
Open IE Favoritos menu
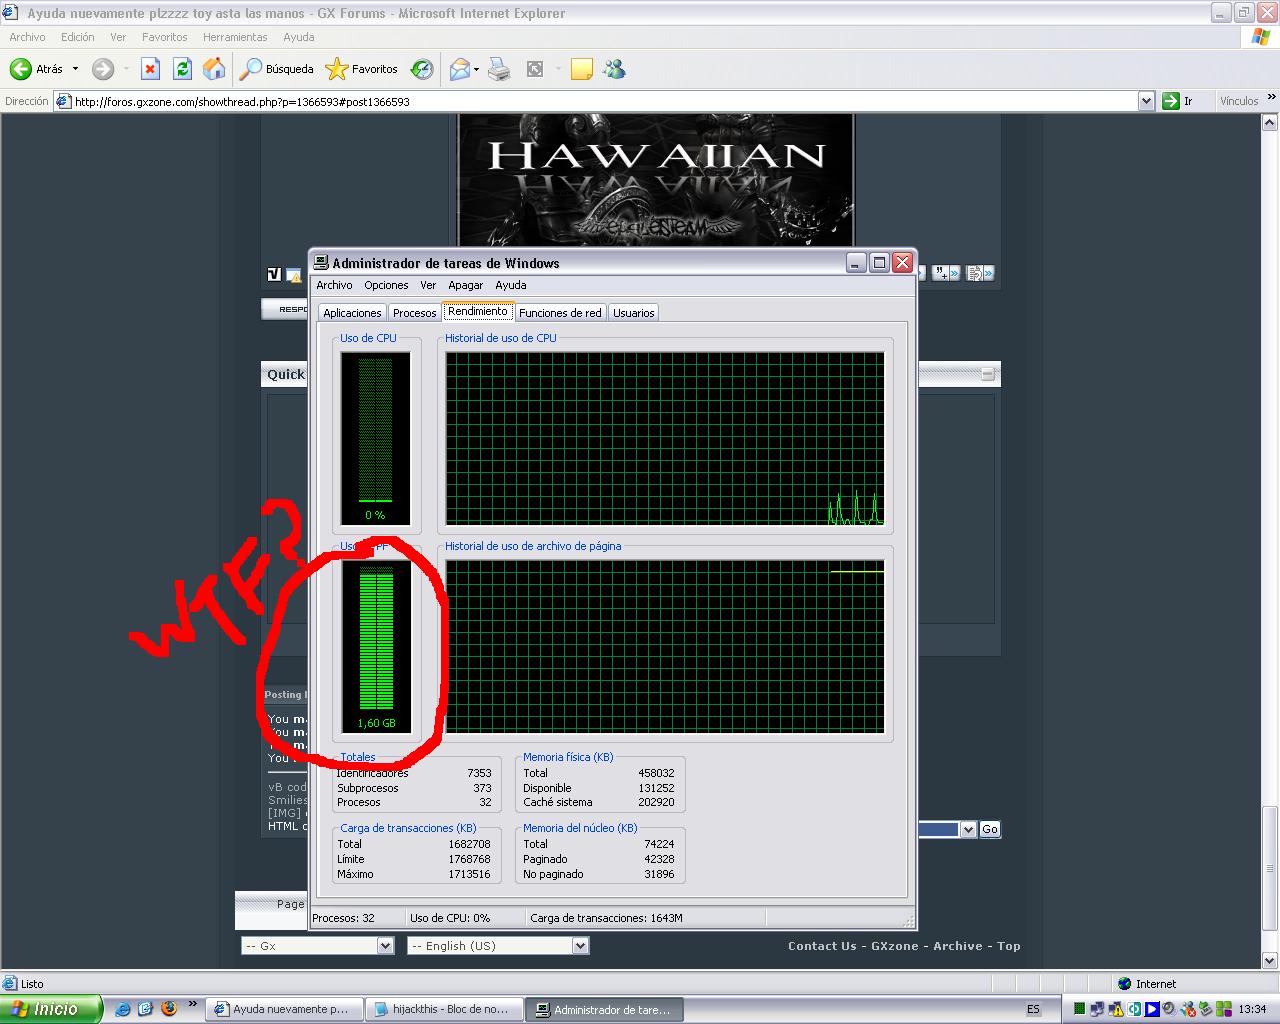pyautogui.click(x=165, y=37)
